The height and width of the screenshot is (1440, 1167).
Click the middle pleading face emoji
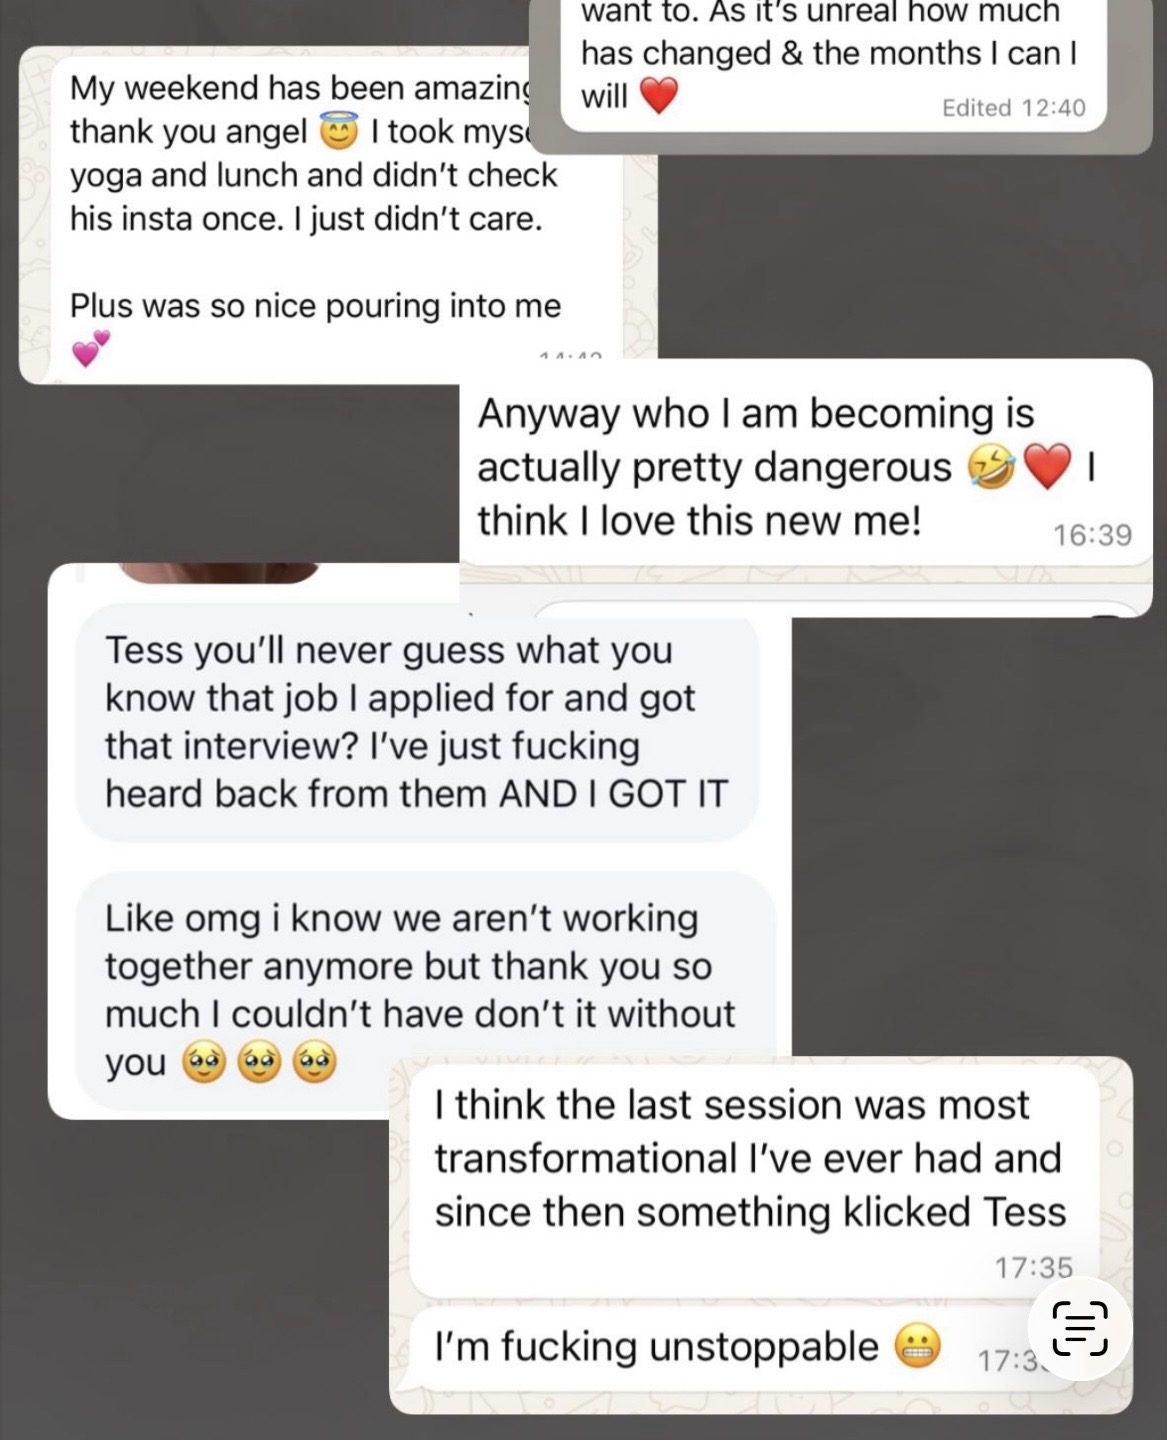(258, 1062)
